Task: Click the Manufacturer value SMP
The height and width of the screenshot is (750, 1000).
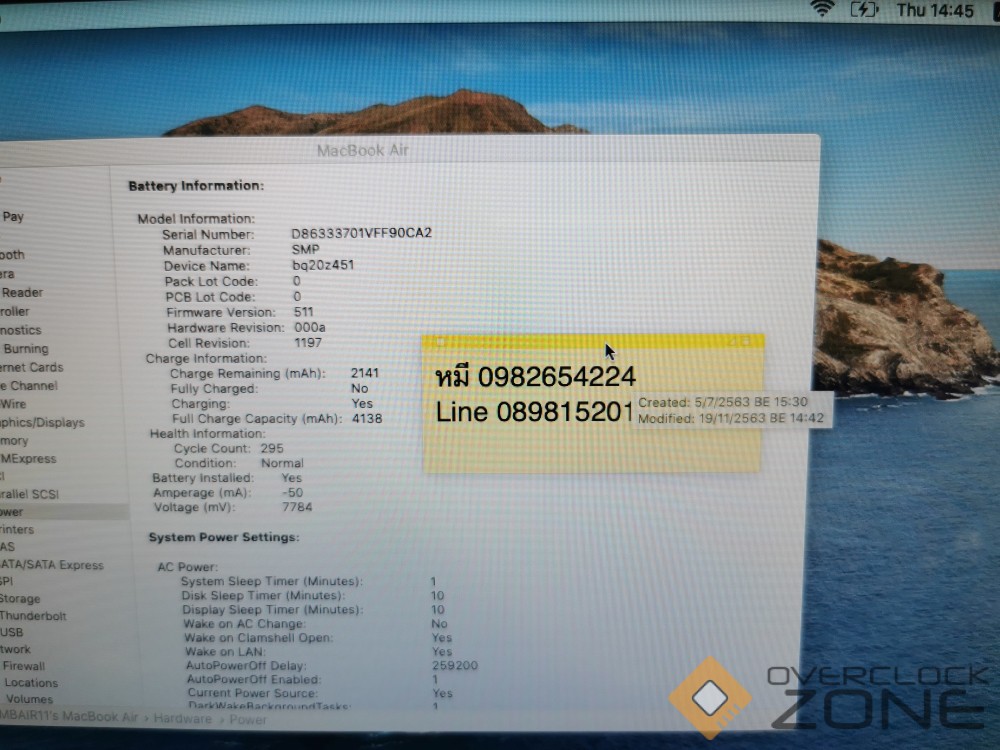Action: (305, 249)
